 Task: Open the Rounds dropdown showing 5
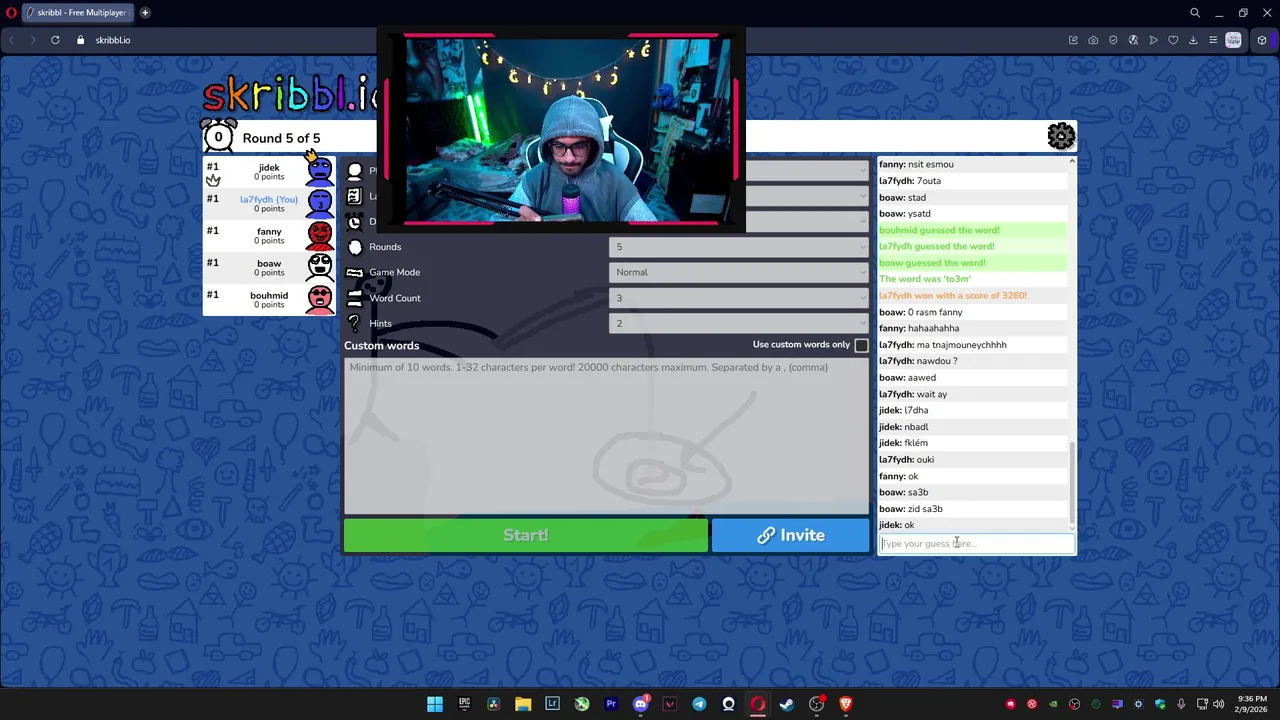click(x=739, y=247)
